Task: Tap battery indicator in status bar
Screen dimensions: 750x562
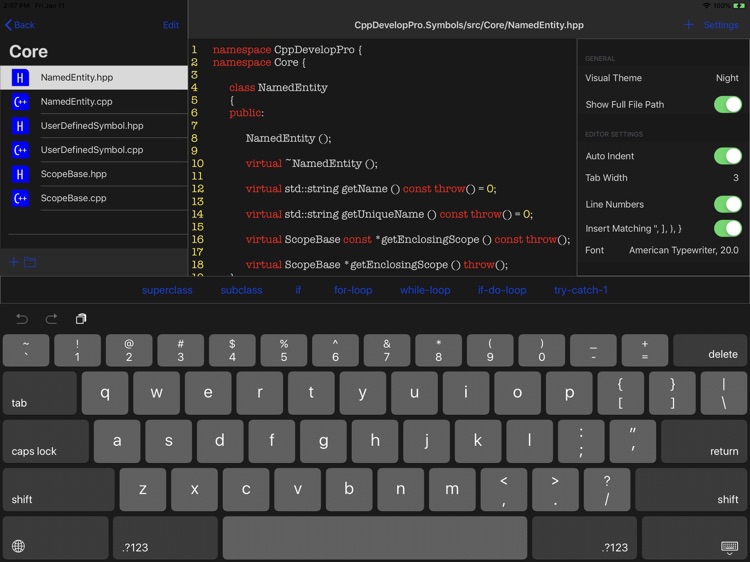Action: [739, 5]
